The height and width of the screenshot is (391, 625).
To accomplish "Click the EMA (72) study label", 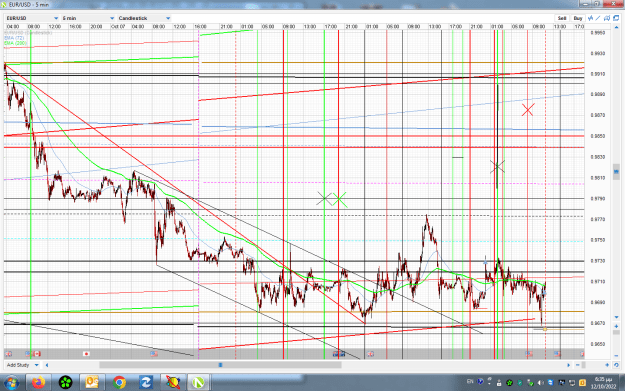I will tap(15, 38).
